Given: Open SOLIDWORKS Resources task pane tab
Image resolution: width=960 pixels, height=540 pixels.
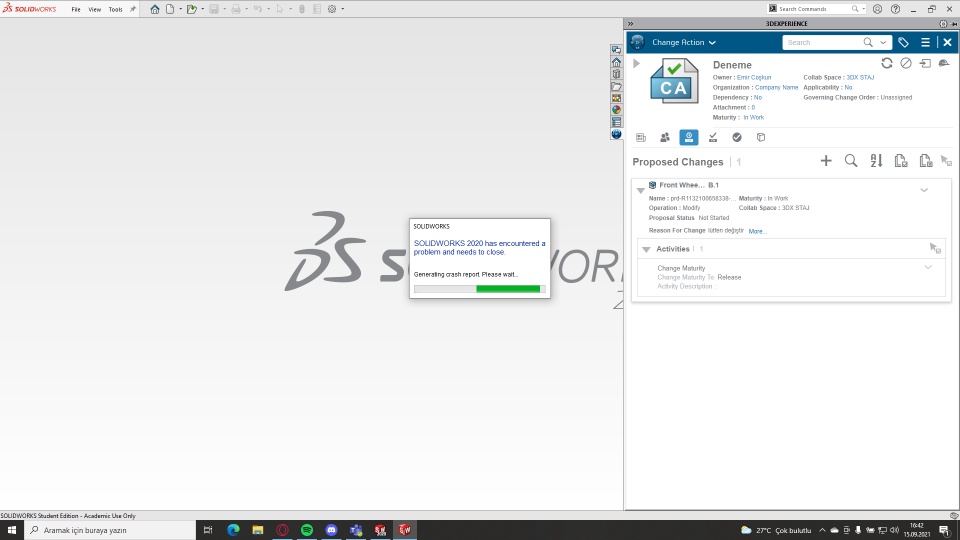Looking at the screenshot, I should click(617, 62).
